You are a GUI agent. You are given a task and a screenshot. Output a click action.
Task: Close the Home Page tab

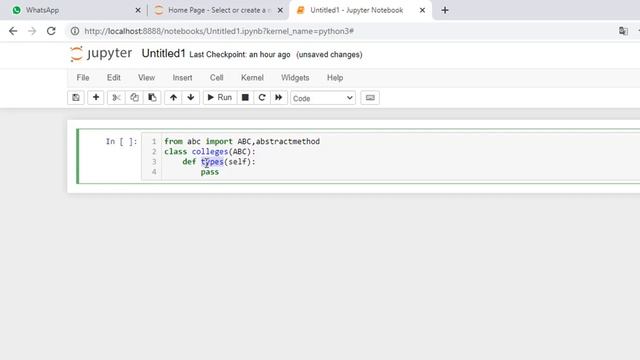(280, 10)
